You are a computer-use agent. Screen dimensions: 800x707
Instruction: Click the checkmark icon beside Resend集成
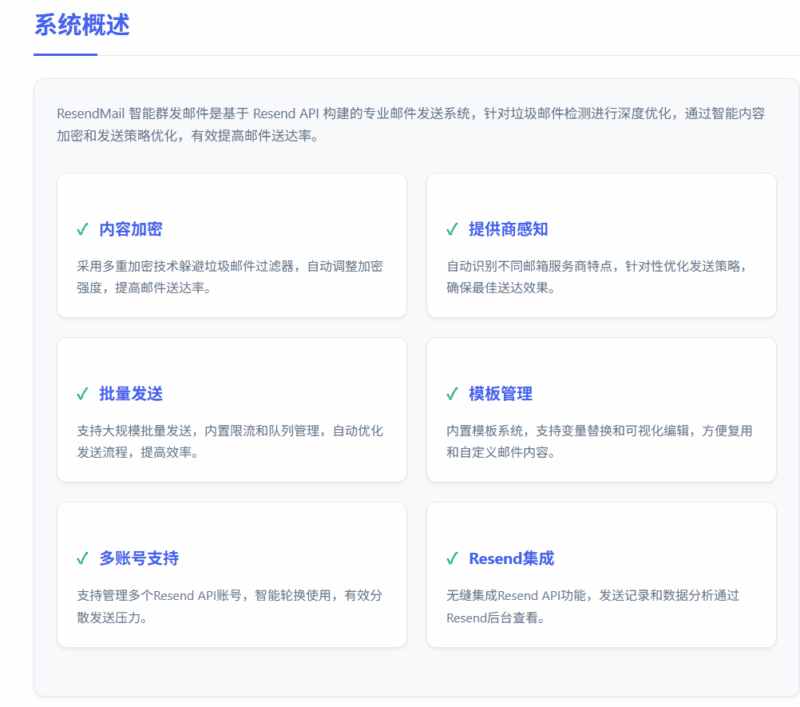(x=452, y=558)
